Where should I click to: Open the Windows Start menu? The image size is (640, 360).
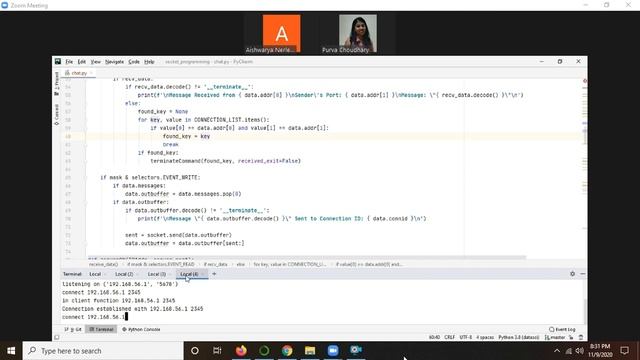click(11, 351)
